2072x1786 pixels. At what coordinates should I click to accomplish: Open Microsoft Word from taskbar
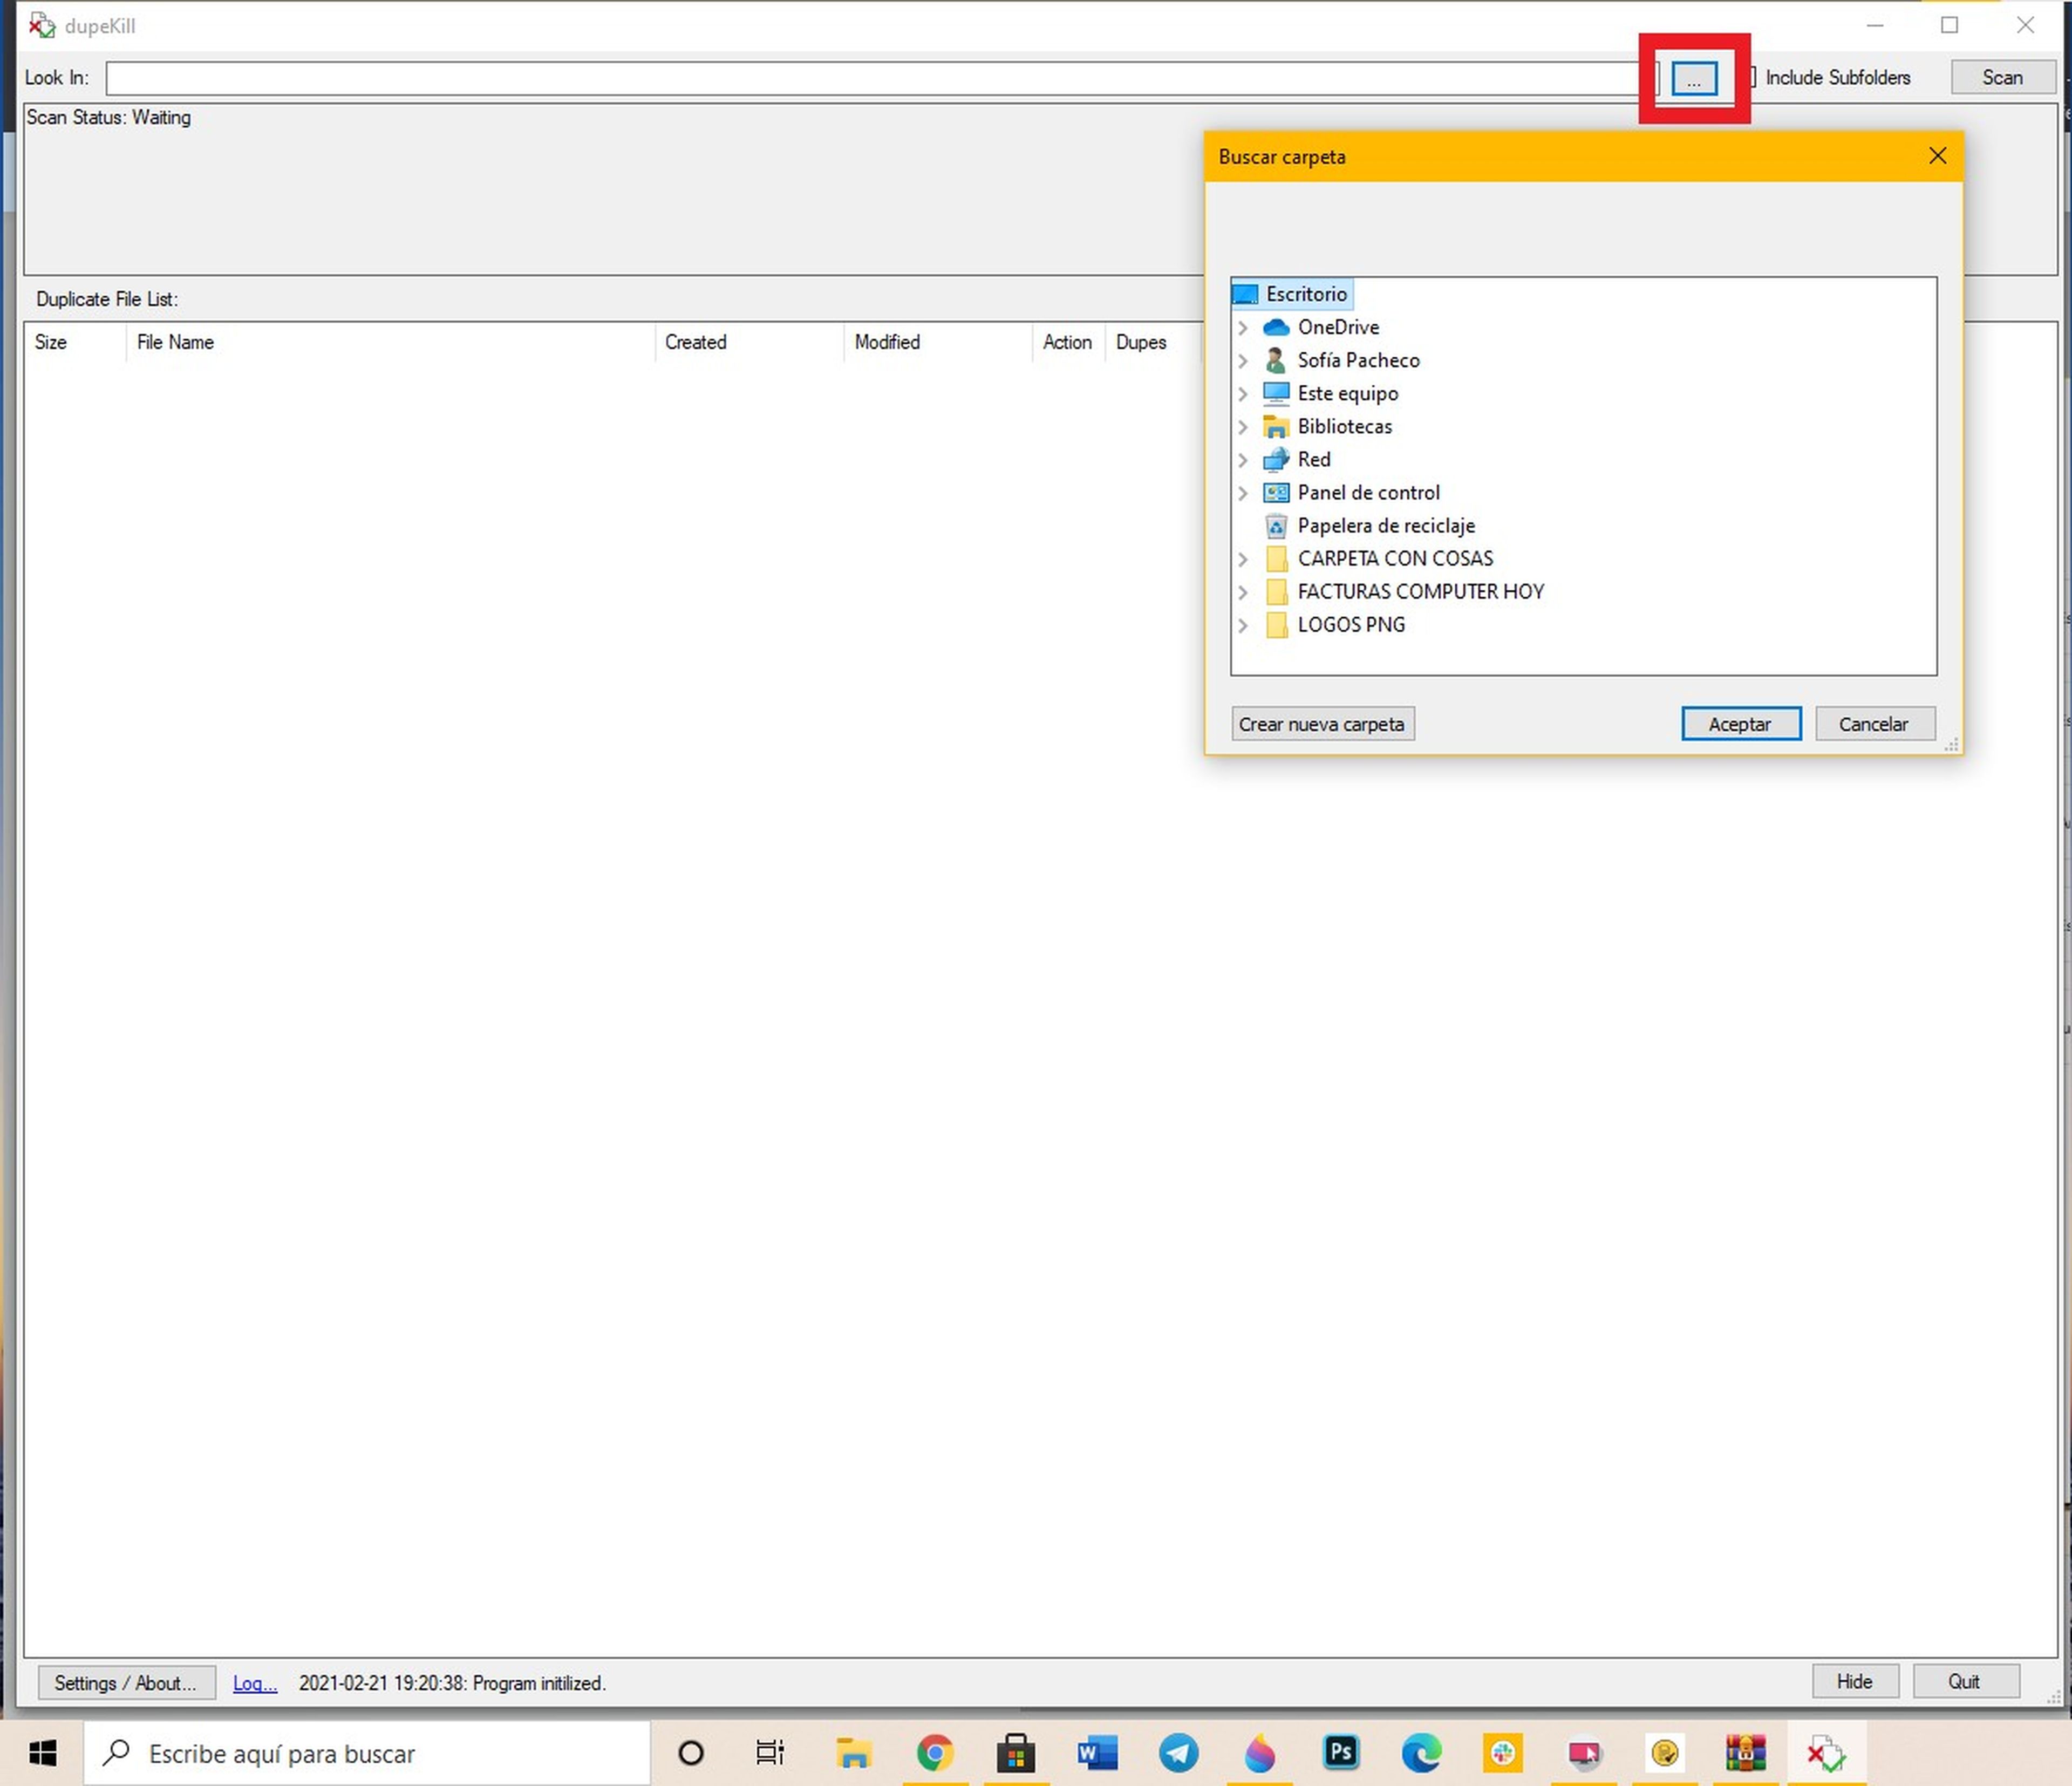(x=1097, y=1752)
